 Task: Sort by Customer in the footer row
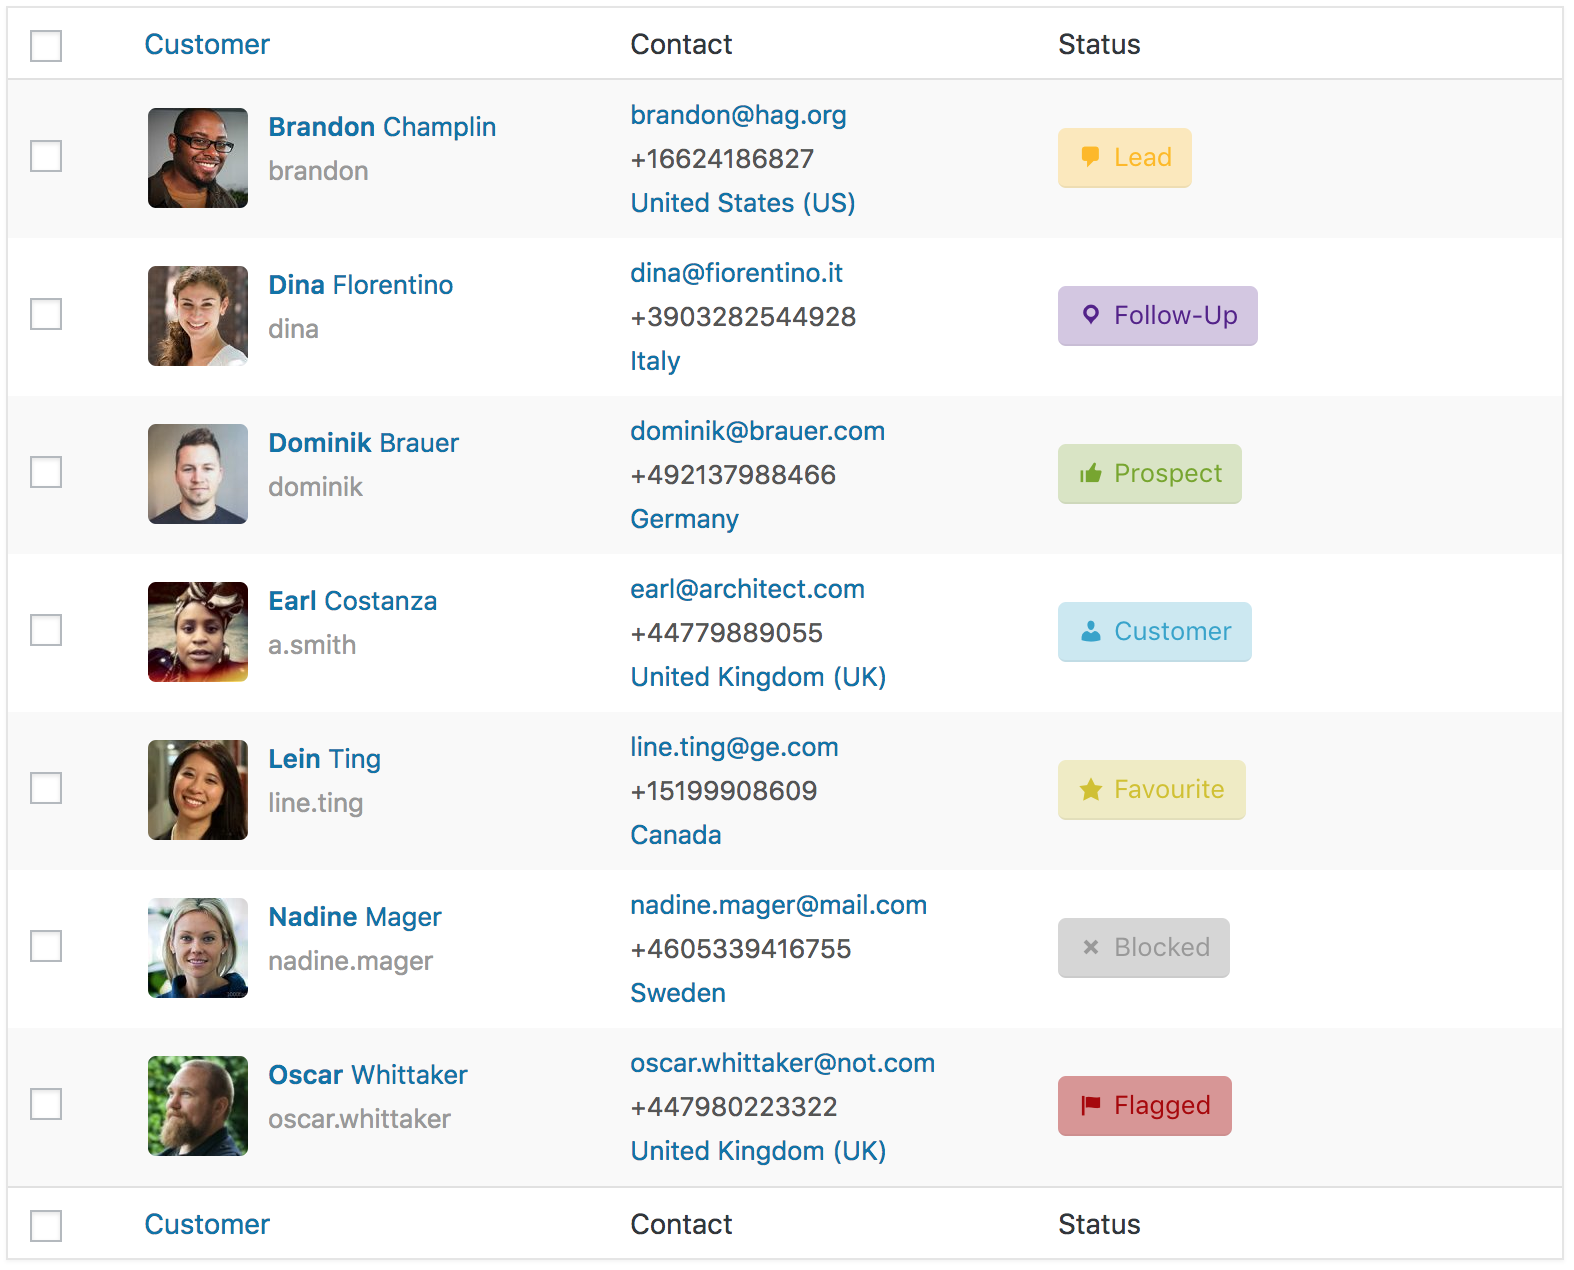(207, 1224)
